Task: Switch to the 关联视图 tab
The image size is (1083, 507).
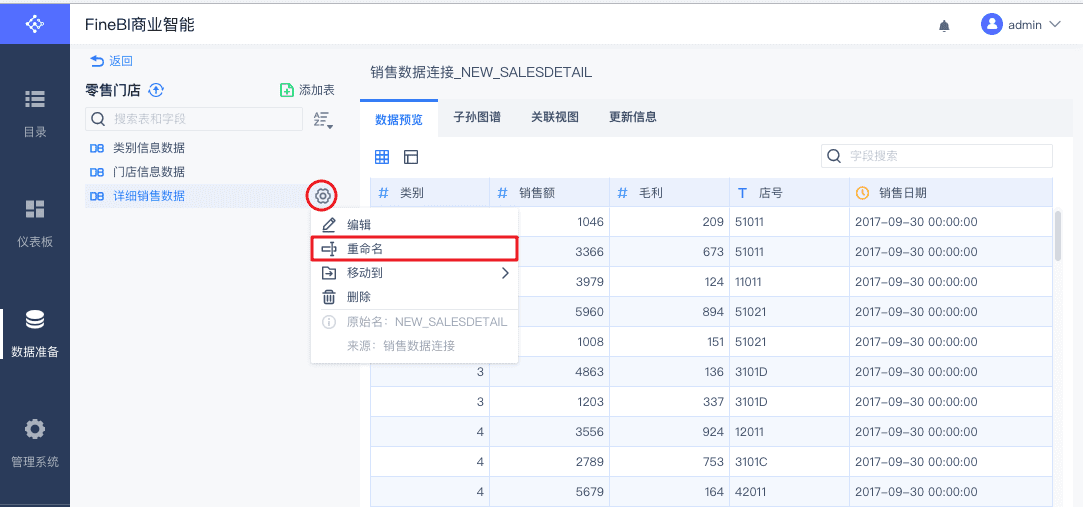Action: click(x=555, y=117)
